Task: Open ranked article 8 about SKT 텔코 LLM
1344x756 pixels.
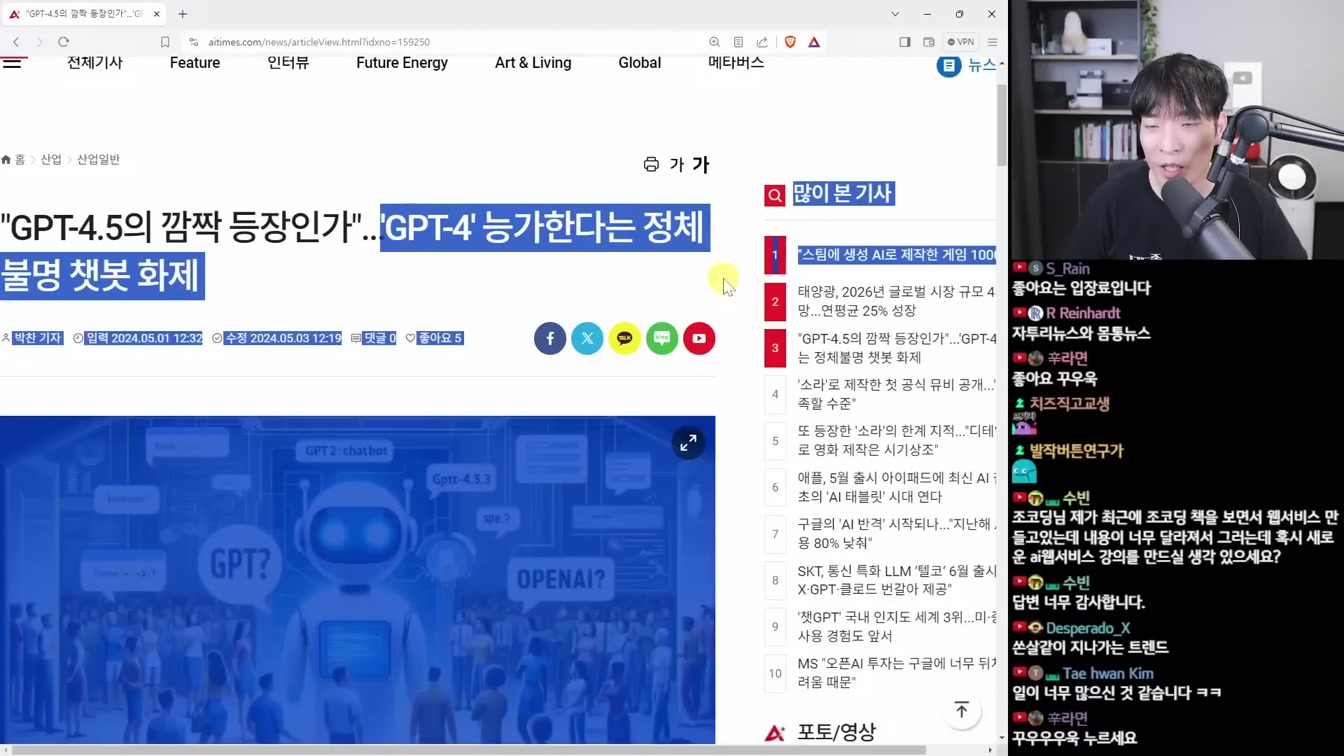Action: (x=896, y=580)
